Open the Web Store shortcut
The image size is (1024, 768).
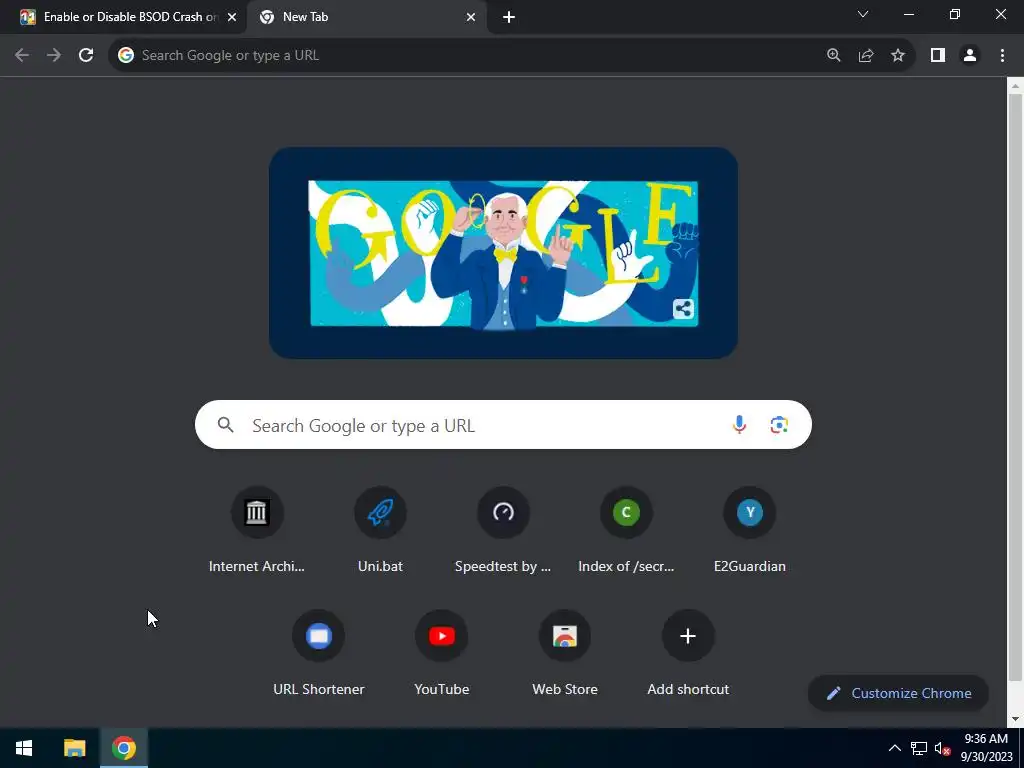click(x=565, y=653)
